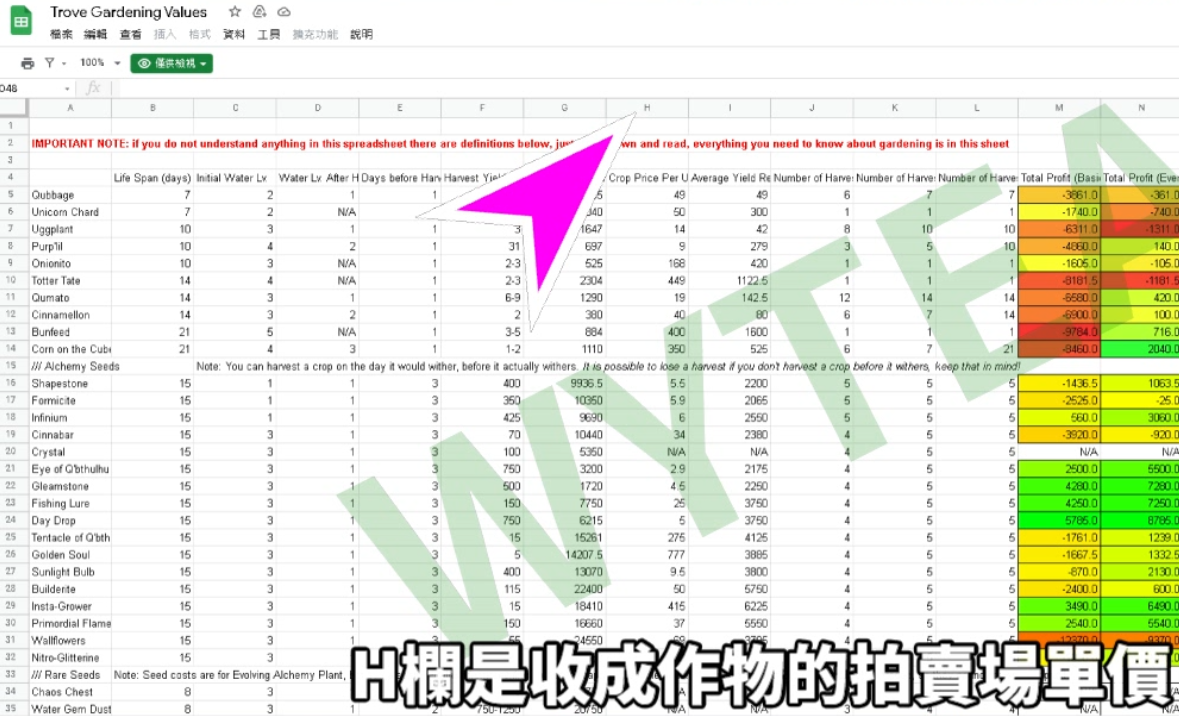Click the -8181.5 red profit cell
1179x716 pixels.
coord(1059,281)
